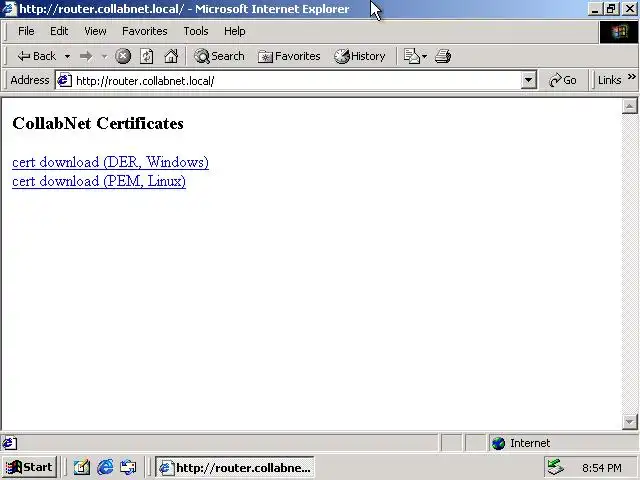Open the Tools menu
Viewport: 640px width, 480px height.
click(196, 31)
